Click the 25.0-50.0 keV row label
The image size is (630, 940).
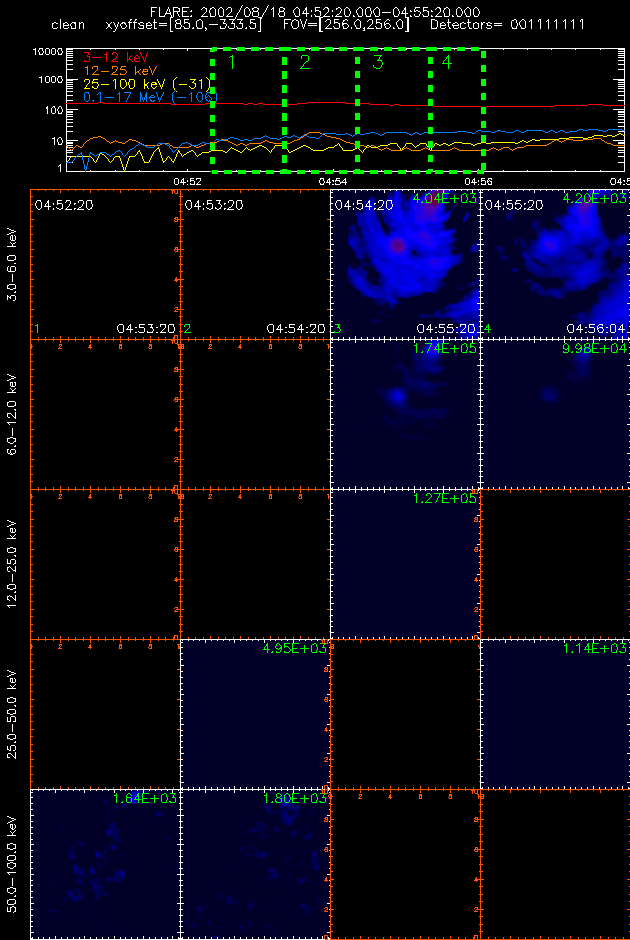tap(14, 715)
